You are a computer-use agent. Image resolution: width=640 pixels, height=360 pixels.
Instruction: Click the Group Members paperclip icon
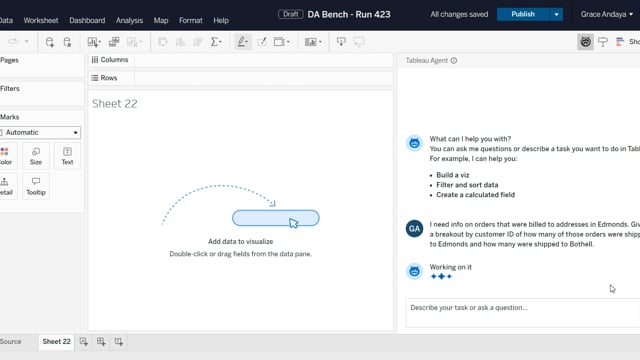(262, 42)
